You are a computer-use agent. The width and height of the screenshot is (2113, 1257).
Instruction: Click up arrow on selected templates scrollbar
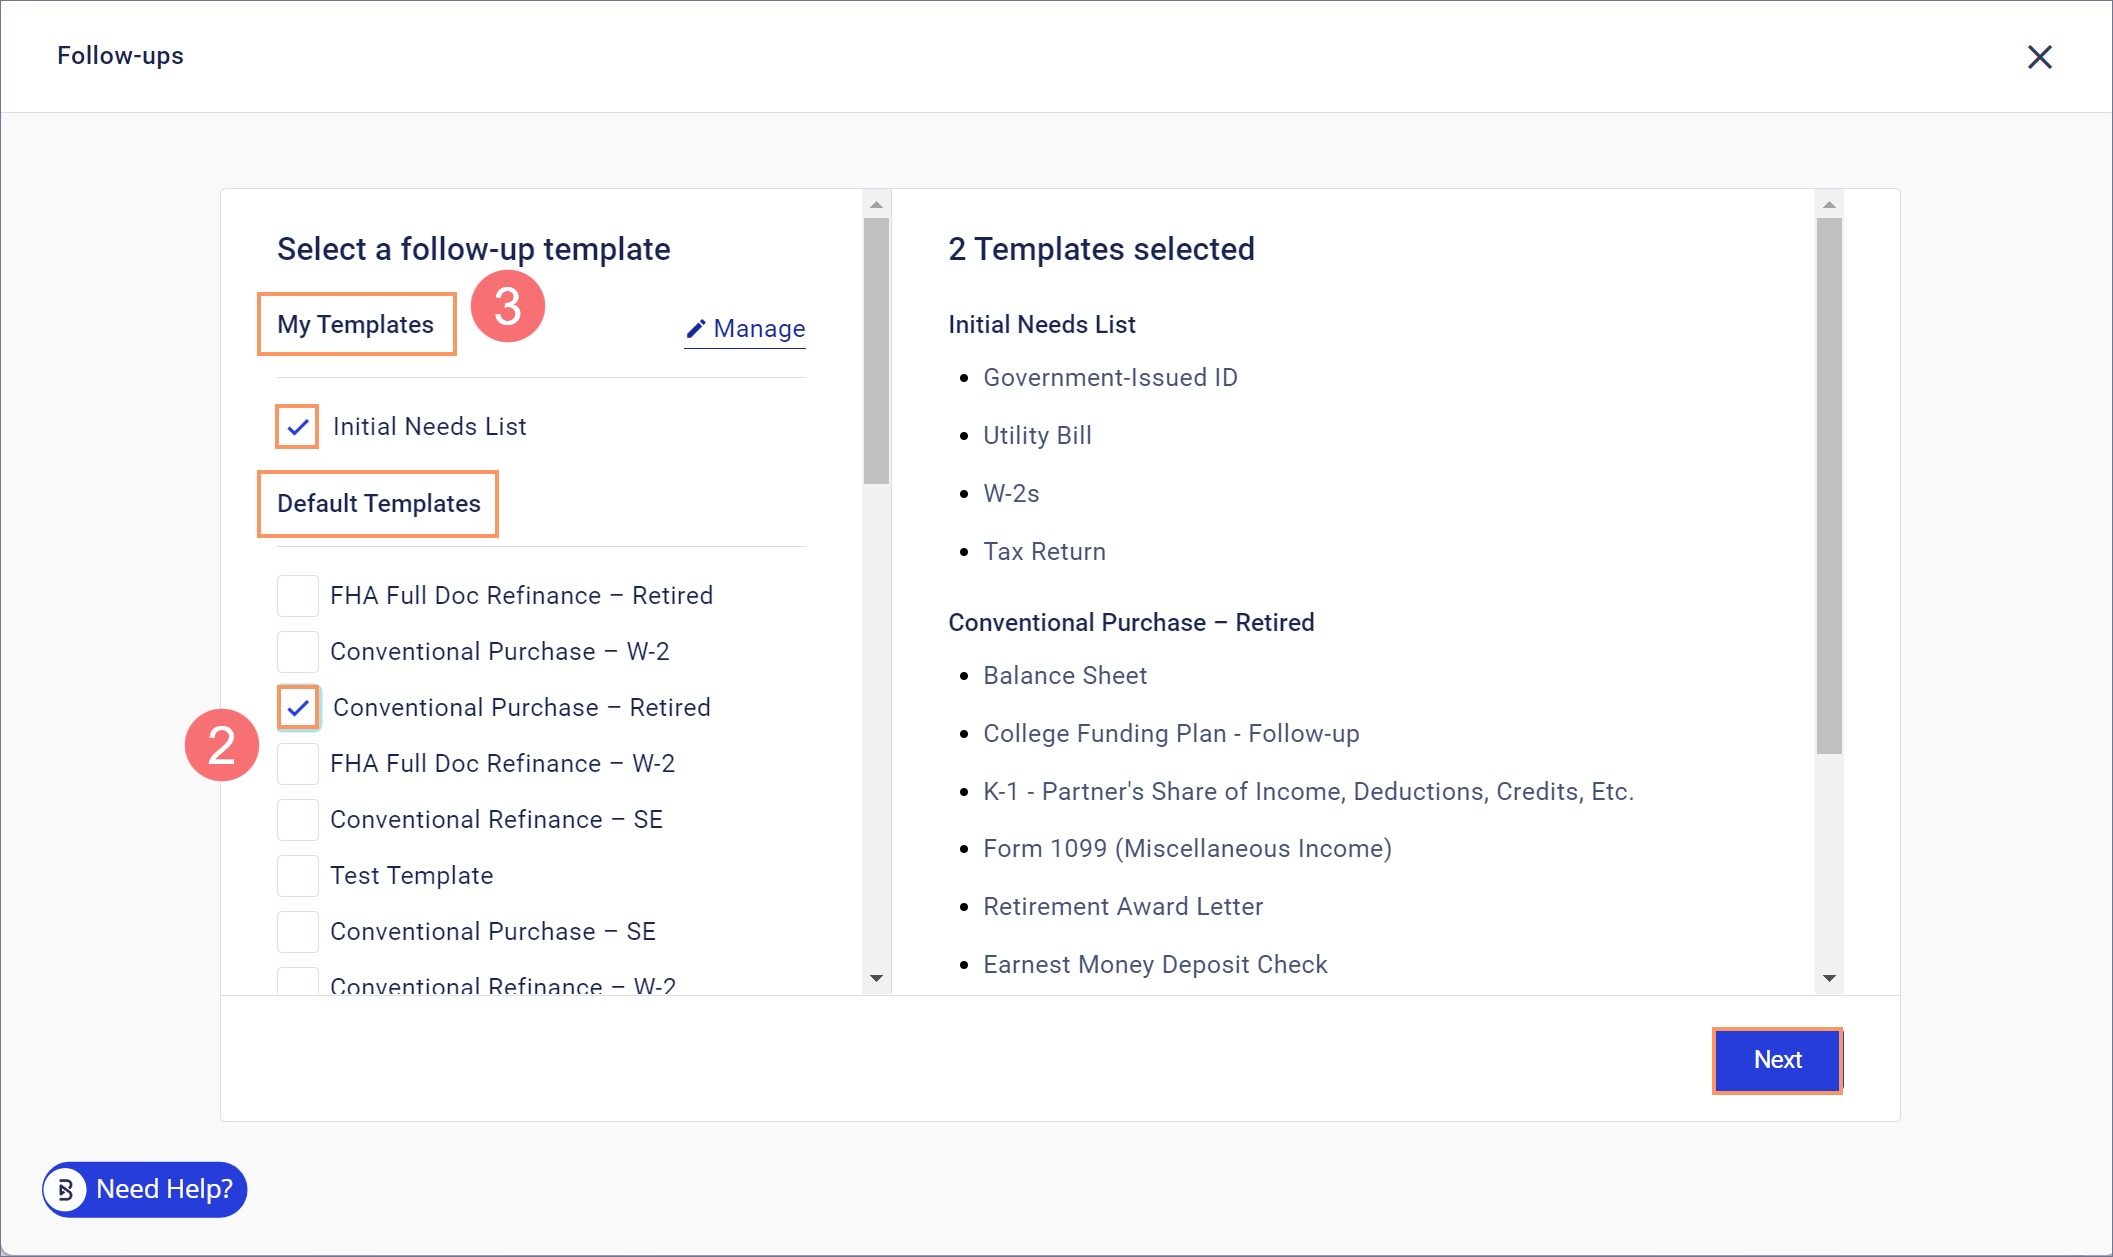click(1829, 205)
